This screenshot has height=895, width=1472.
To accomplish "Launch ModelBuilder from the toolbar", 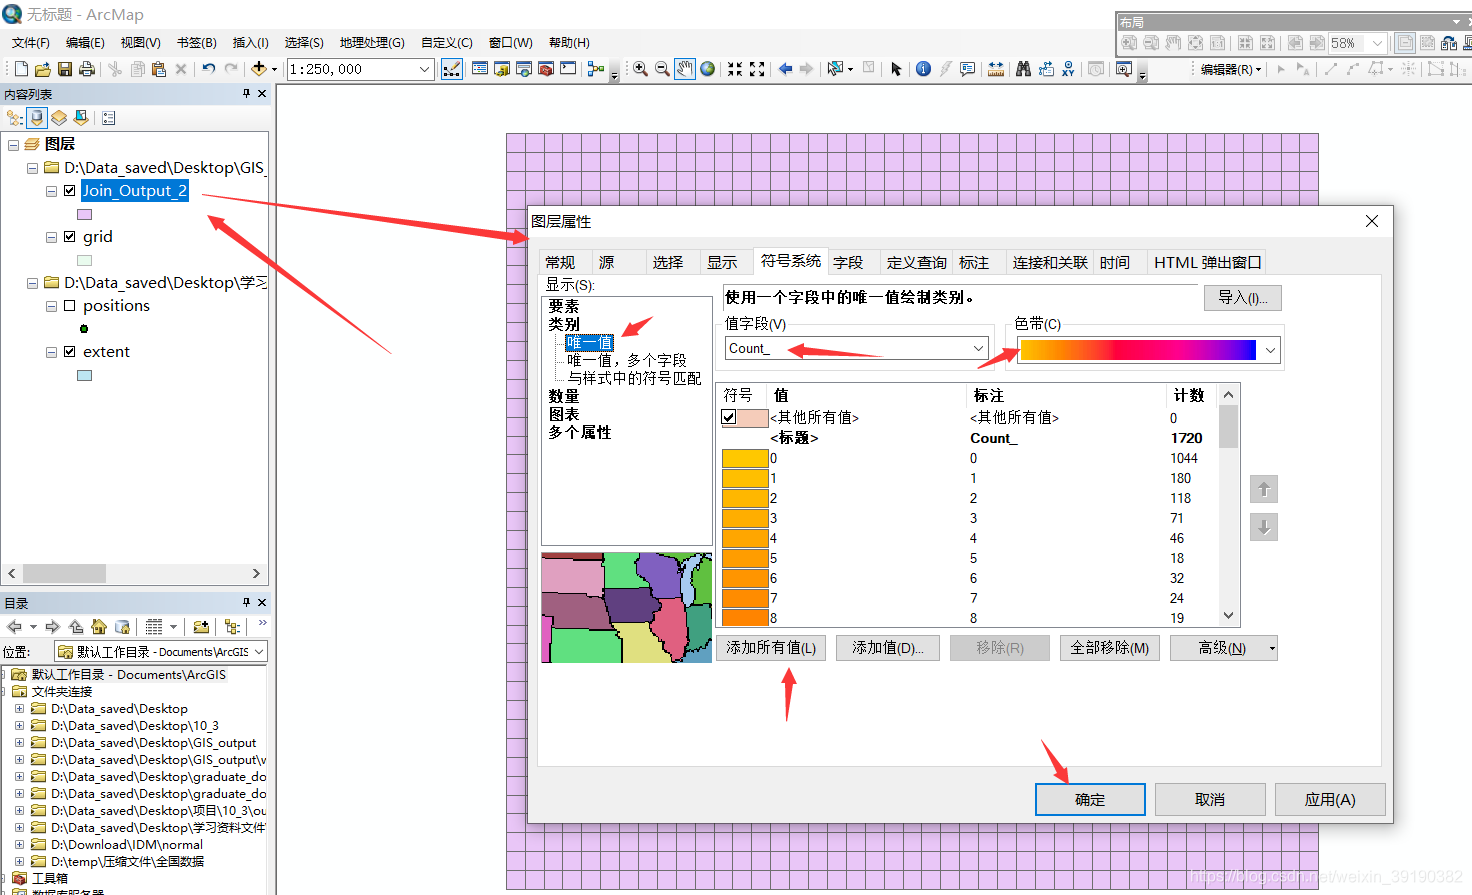I will (x=596, y=69).
